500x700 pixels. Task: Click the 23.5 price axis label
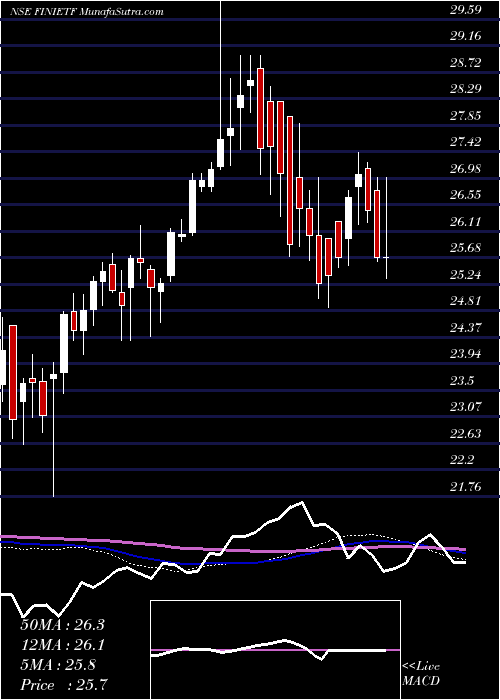pyautogui.click(x=462, y=381)
